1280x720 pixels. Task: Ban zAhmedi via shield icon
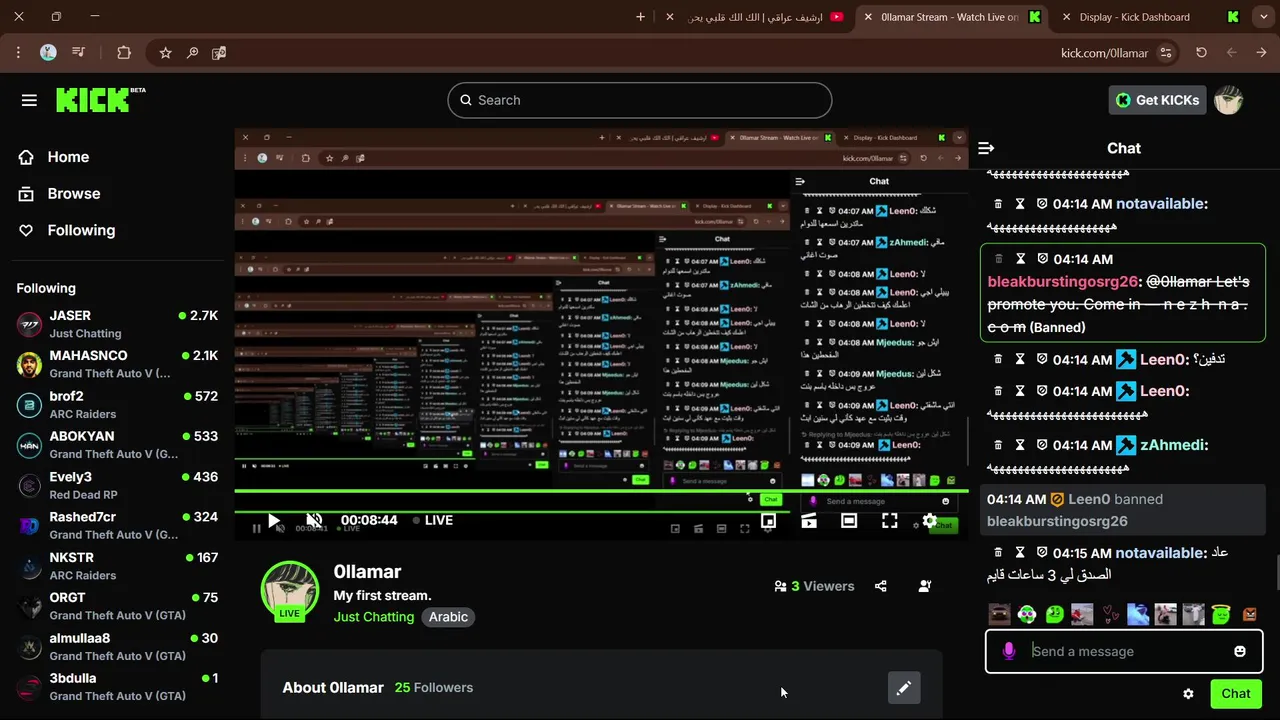(x=1042, y=444)
